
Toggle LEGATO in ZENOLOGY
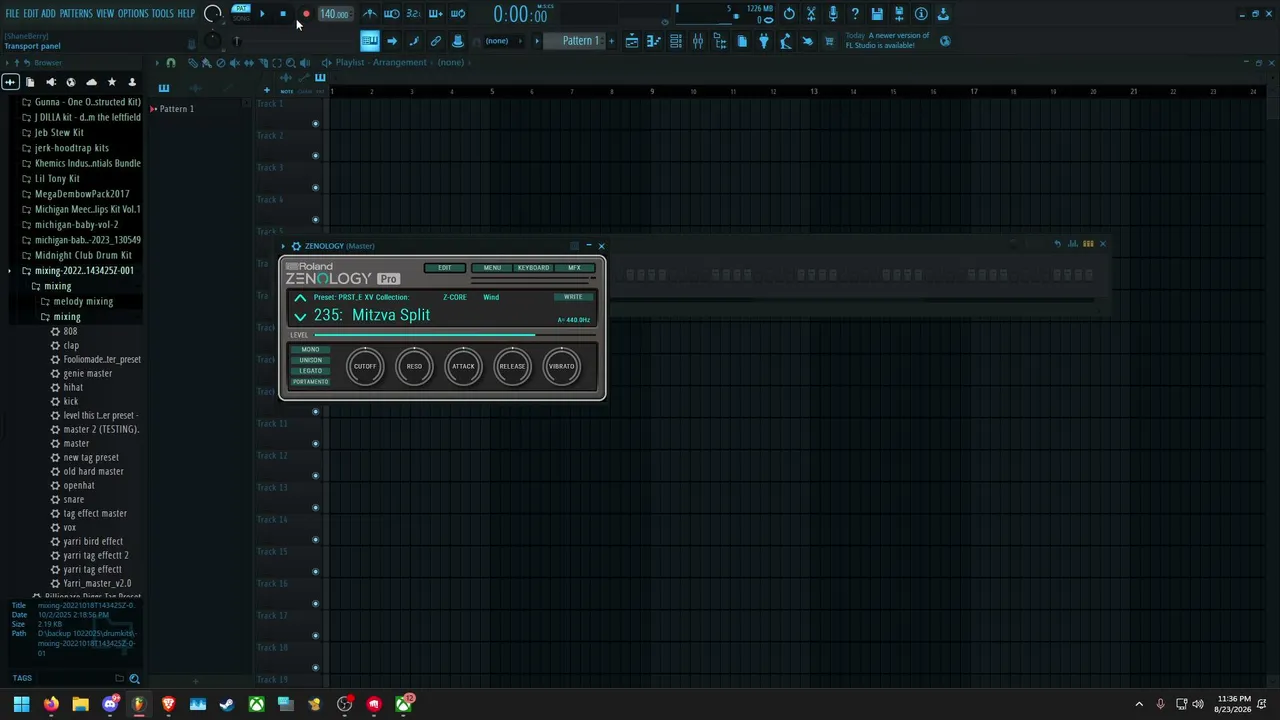[x=310, y=371]
